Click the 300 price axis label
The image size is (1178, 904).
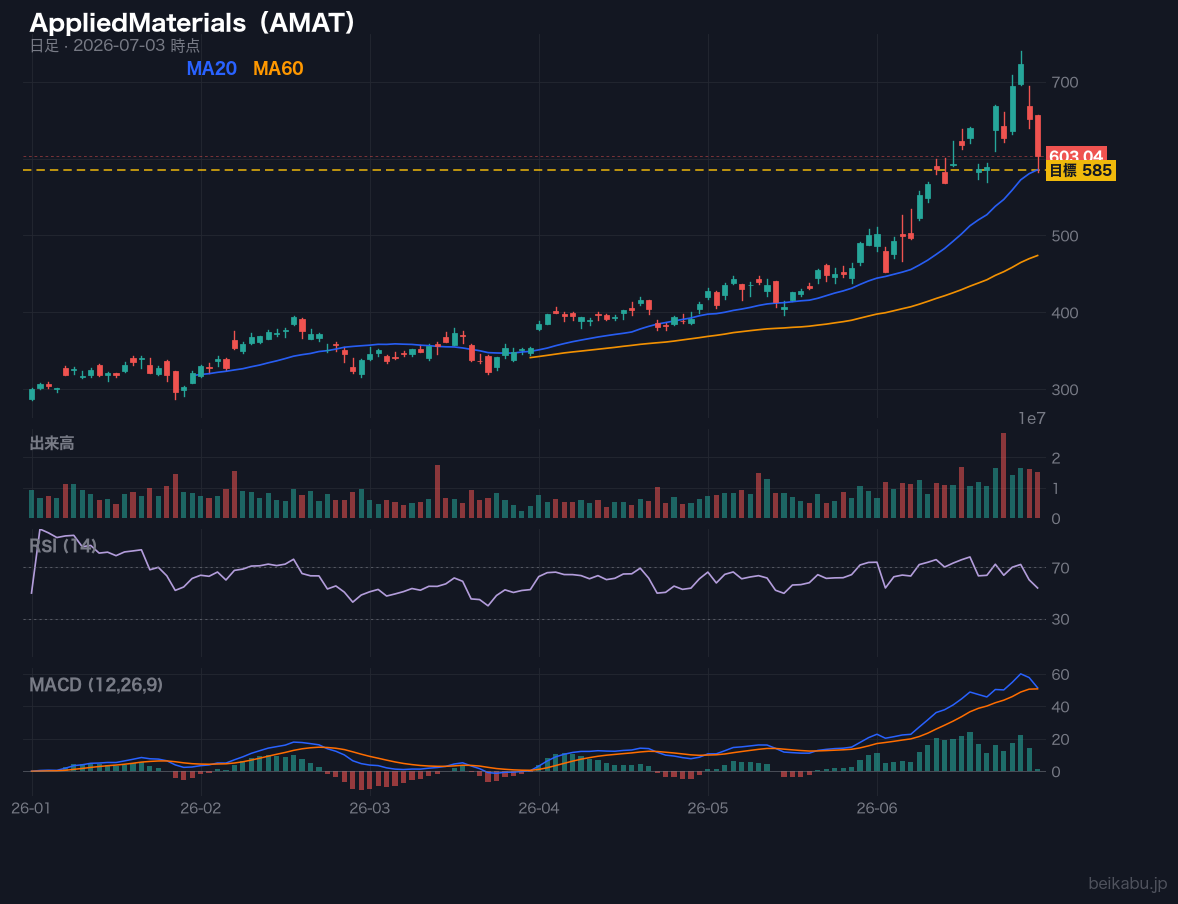click(x=1065, y=390)
